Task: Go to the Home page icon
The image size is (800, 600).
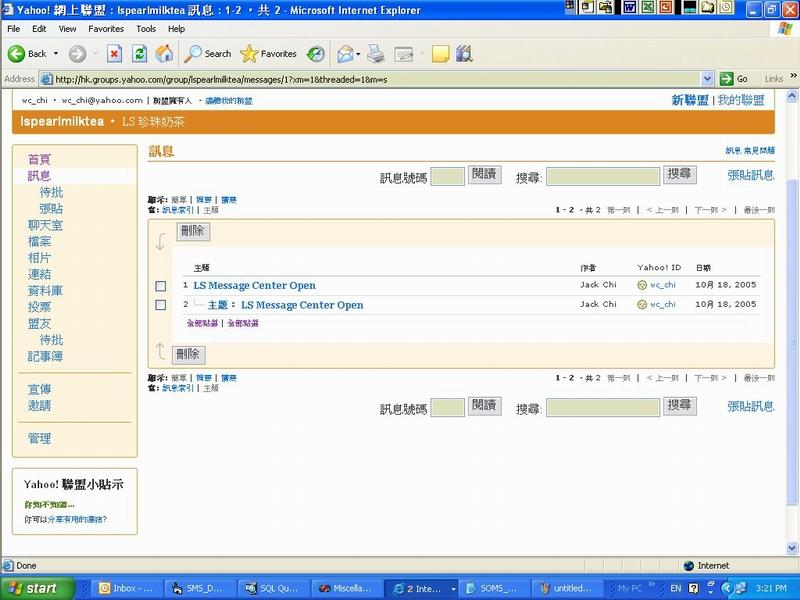Action: 164,54
